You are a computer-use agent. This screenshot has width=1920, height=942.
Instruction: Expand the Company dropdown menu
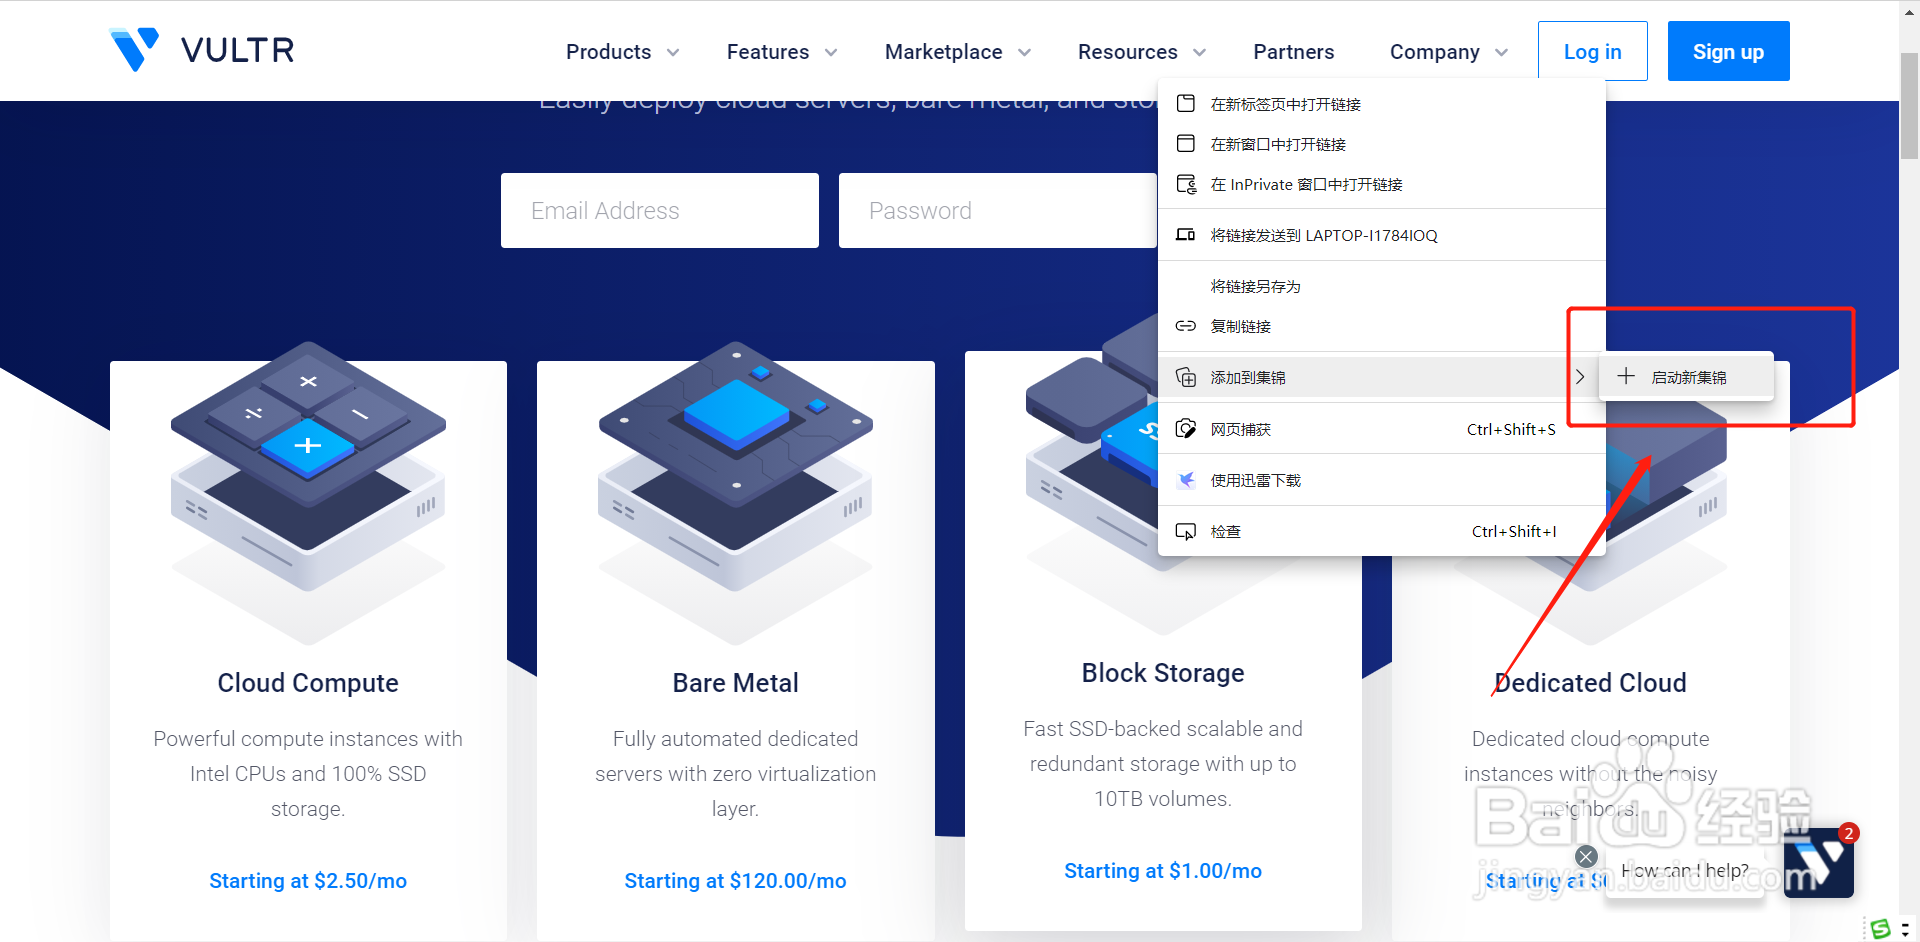[x=1449, y=52]
